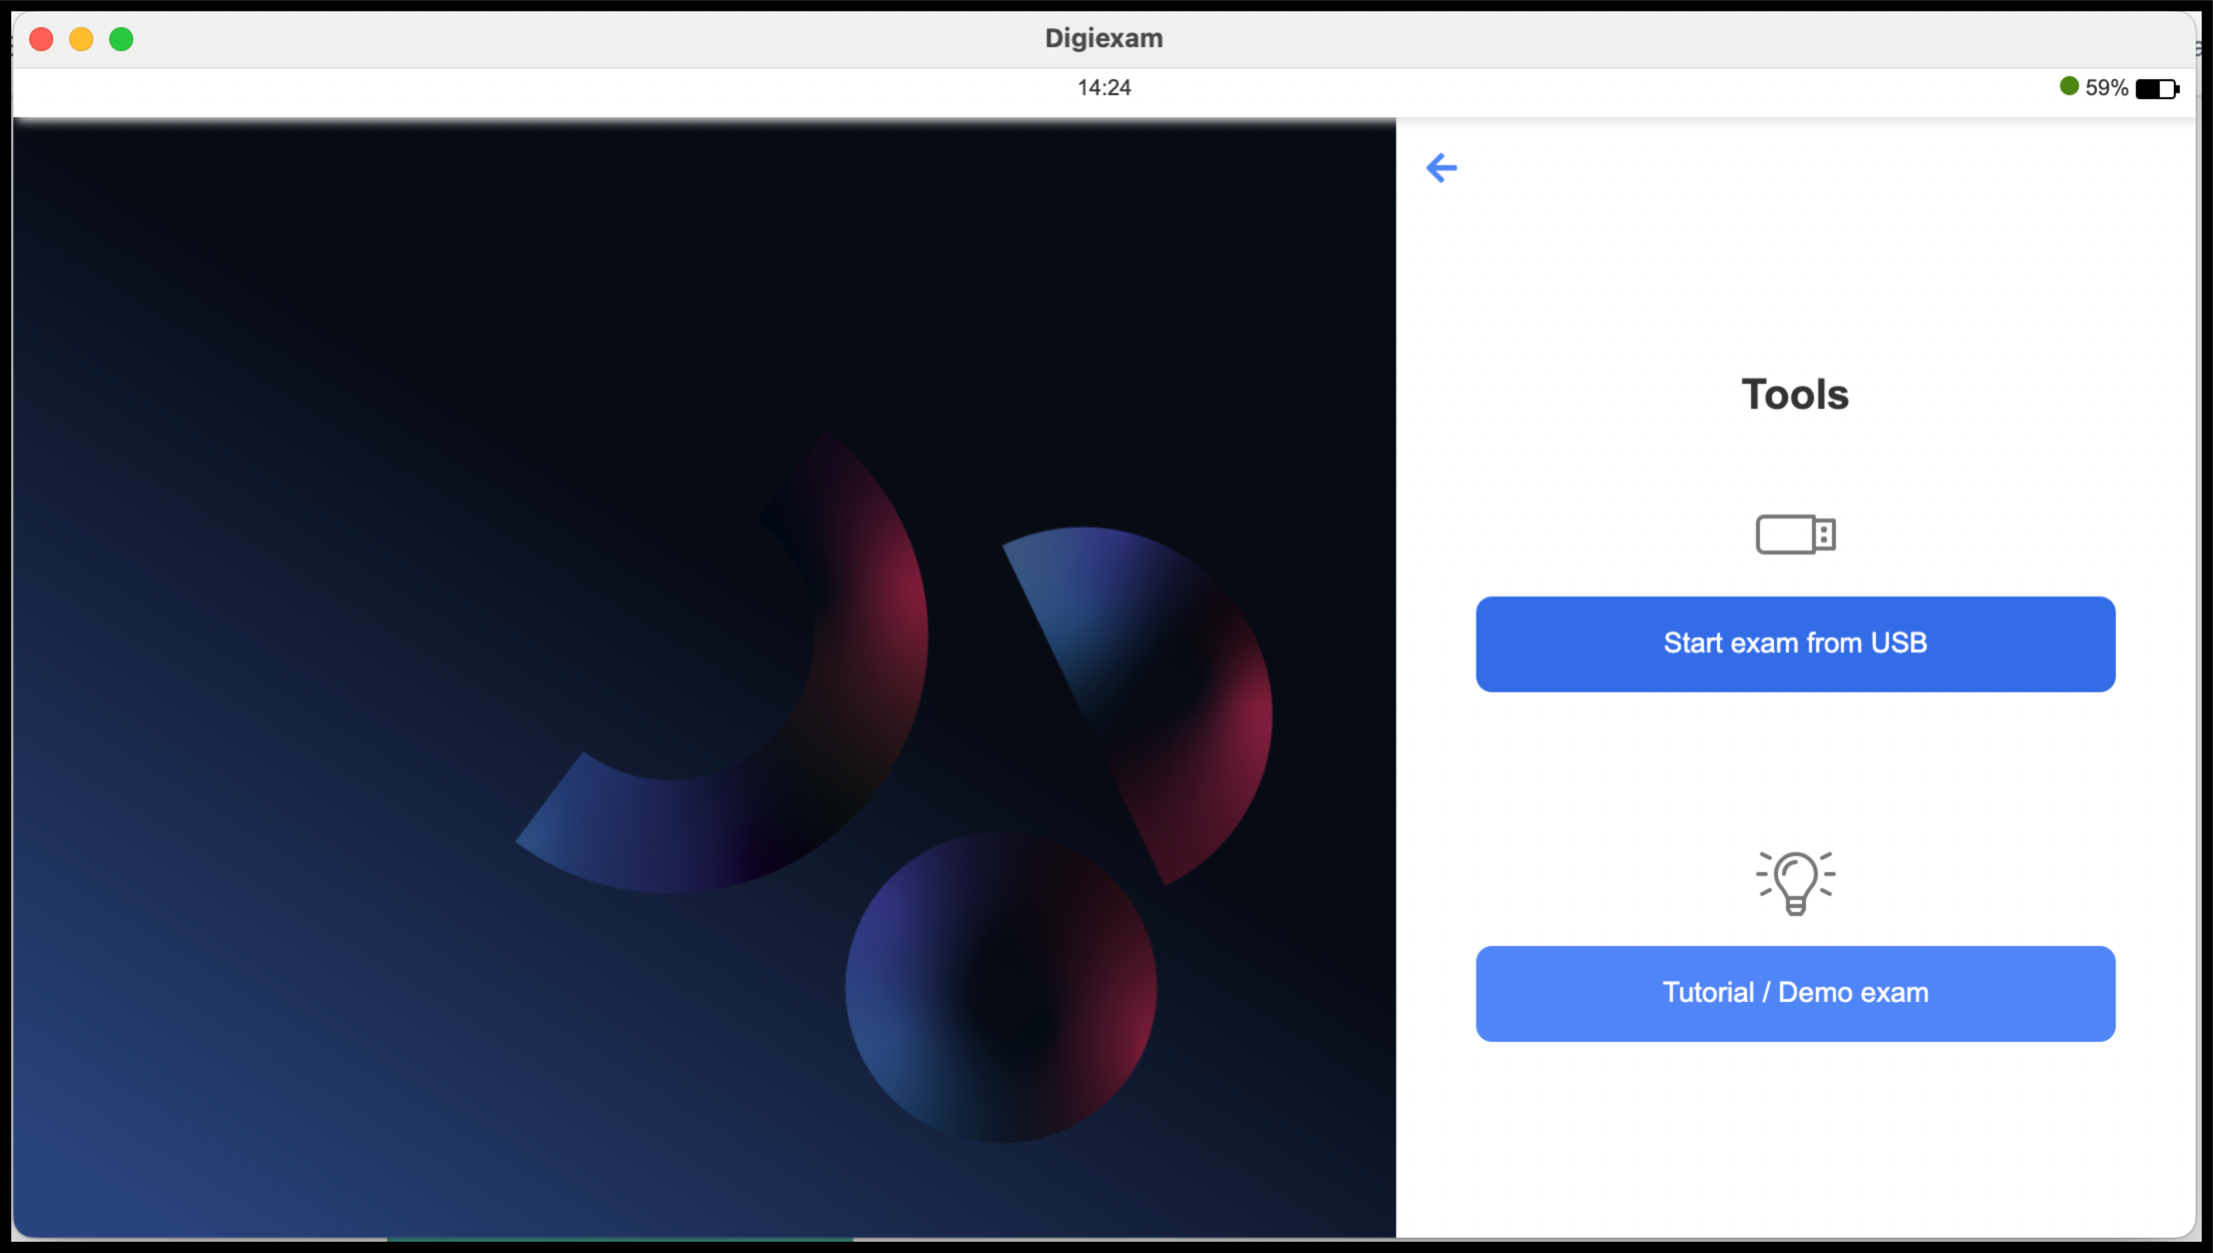Click the Digiexam window title

click(1104, 38)
